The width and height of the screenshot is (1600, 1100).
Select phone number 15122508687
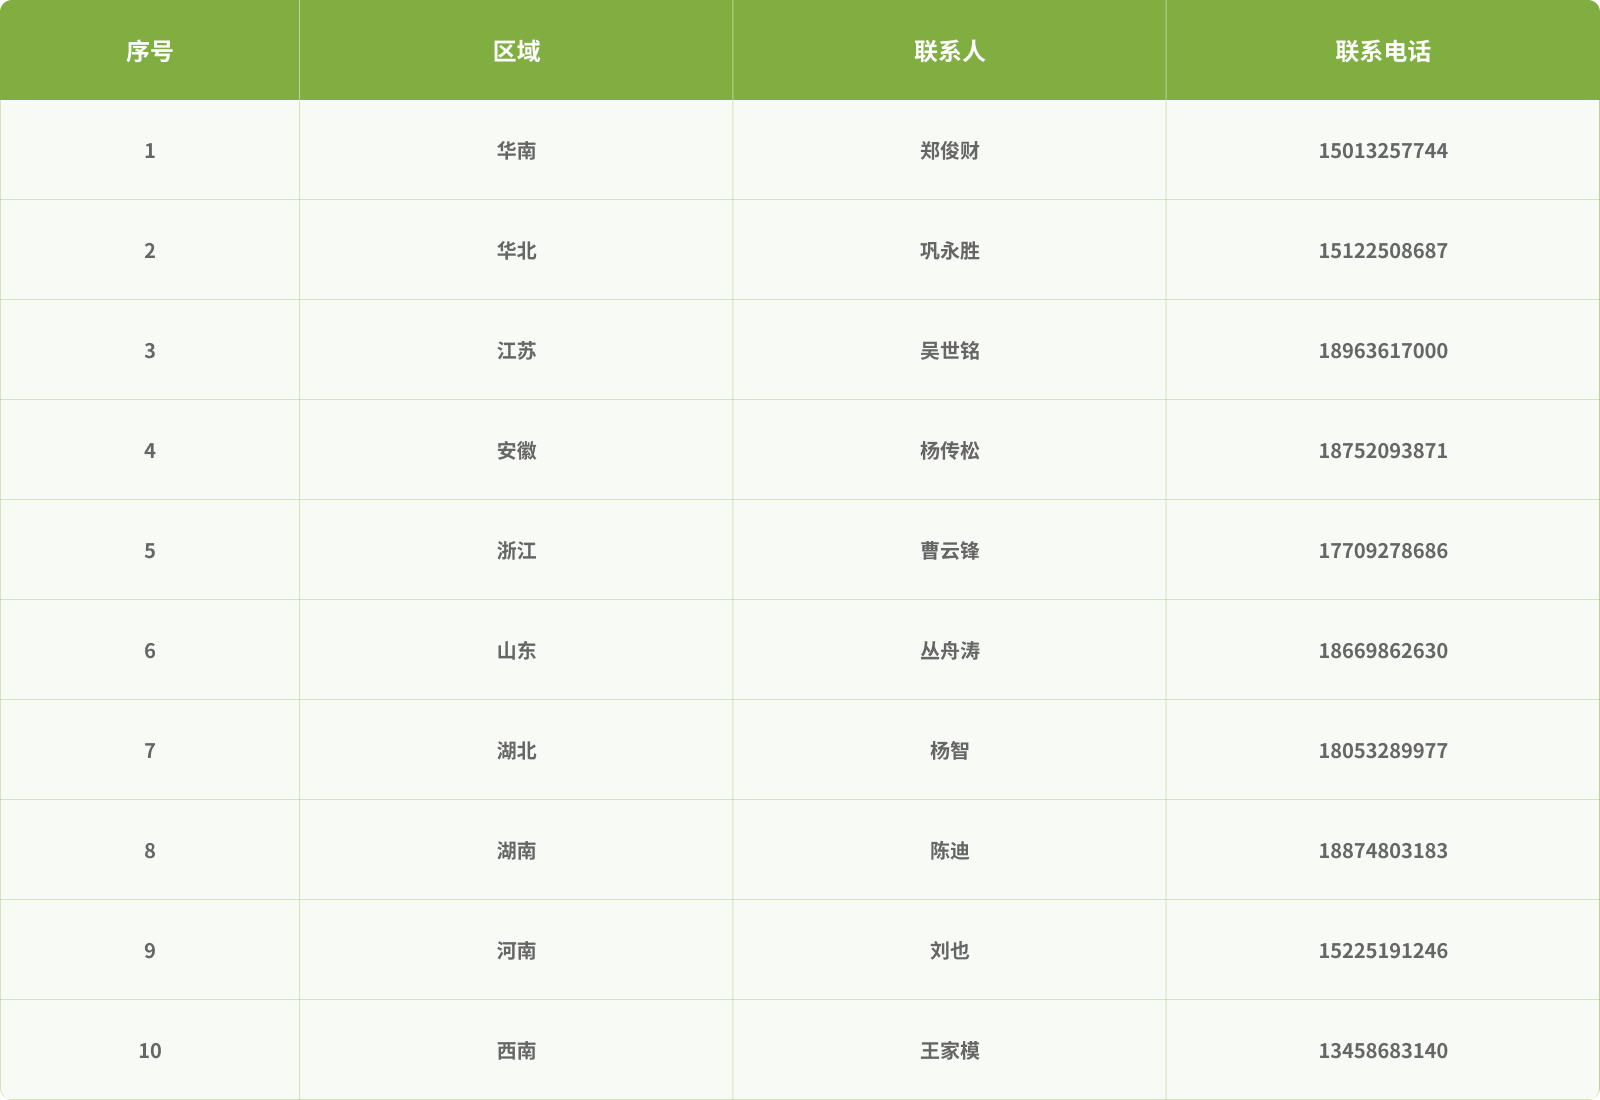coord(1382,251)
